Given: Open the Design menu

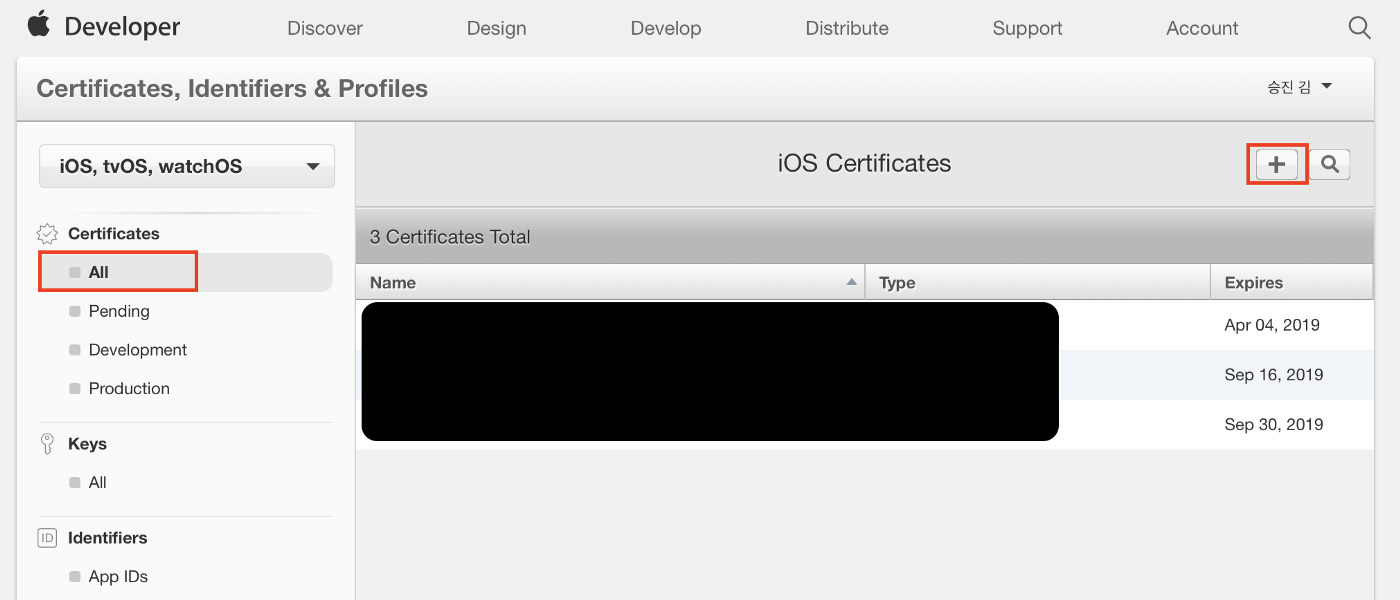Looking at the screenshot, I should tap(496, 28).
